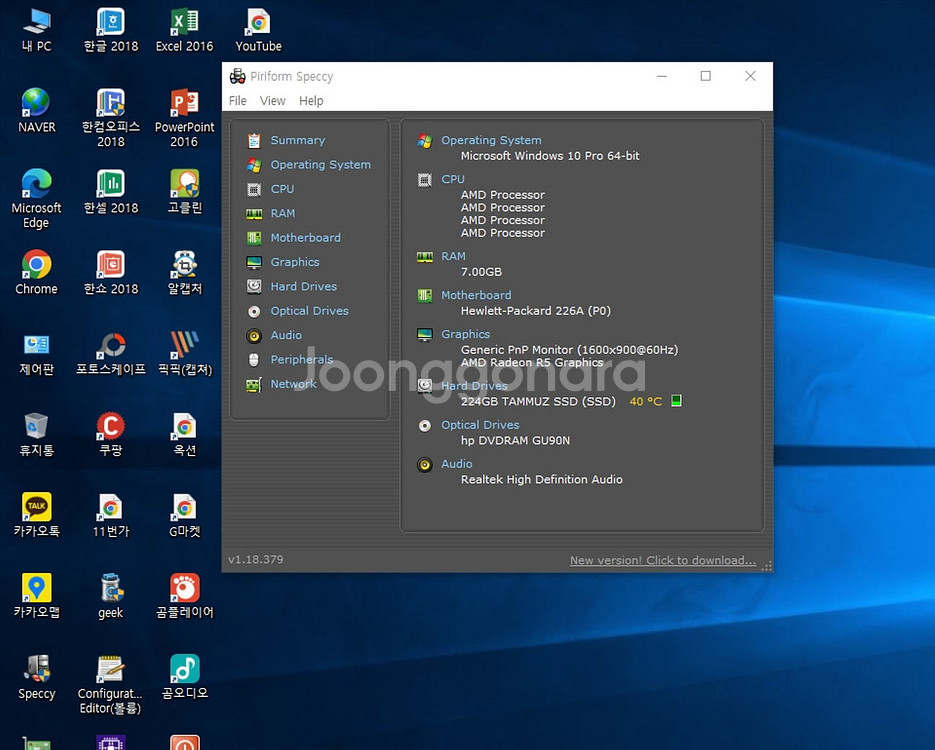935x750 pixels.
Task: Open the YouTube desktop shortcut
Action: click(258, 30)
